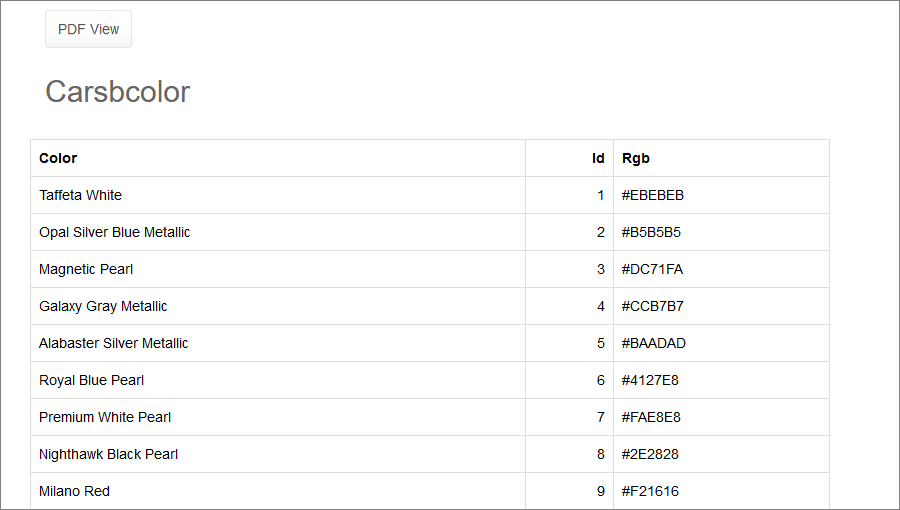The image size is (900, 510).
Task: Click the #EBEBEB Rgb value
Action: [653, 195]
